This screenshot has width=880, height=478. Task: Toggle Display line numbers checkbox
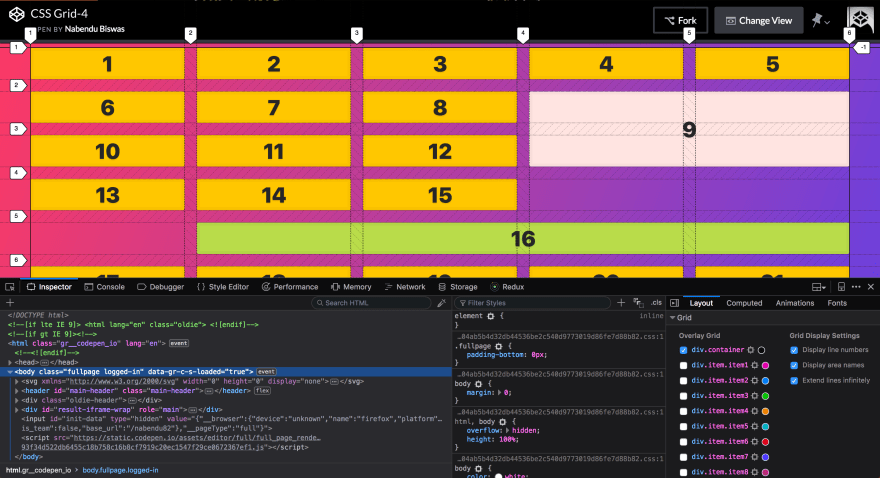[794, 350]
